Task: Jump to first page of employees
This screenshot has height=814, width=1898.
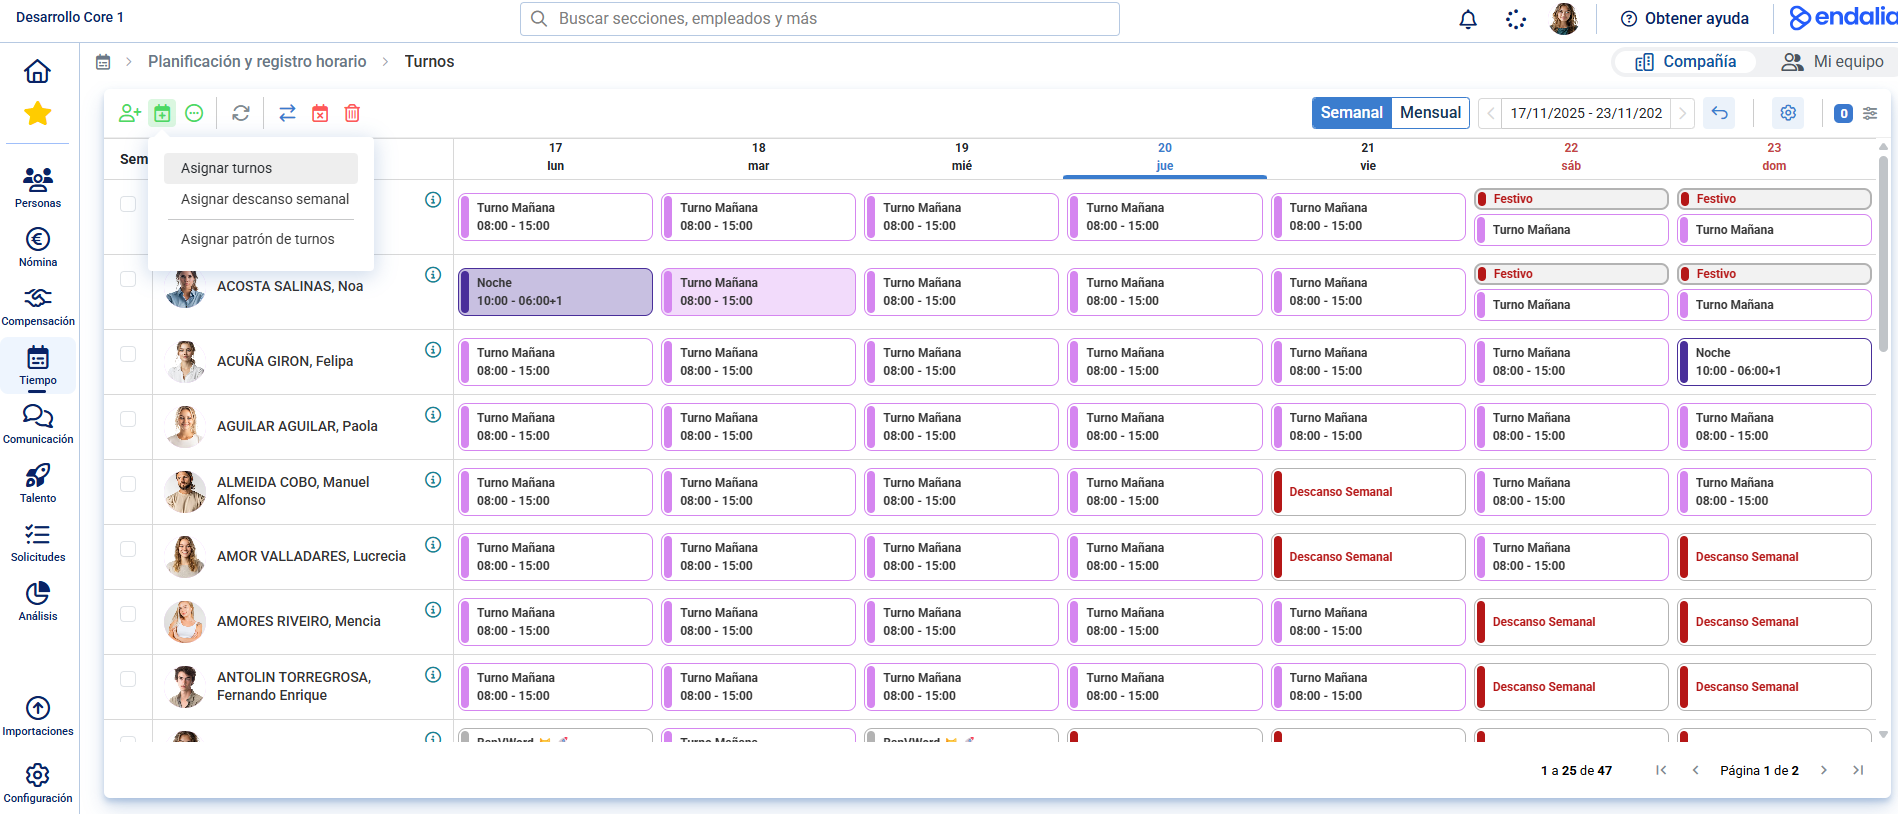Action: pyautogui.click(x=1661, y=770)
